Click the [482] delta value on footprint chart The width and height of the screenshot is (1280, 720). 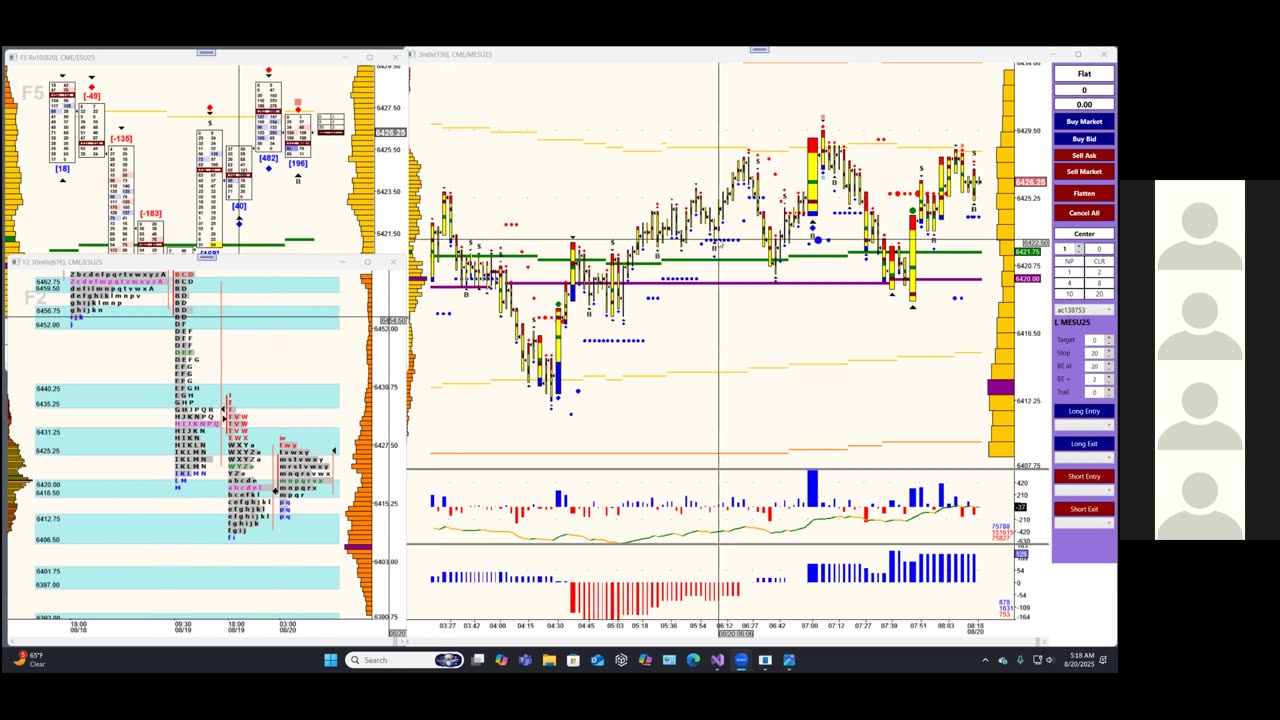tap(268, 158)
